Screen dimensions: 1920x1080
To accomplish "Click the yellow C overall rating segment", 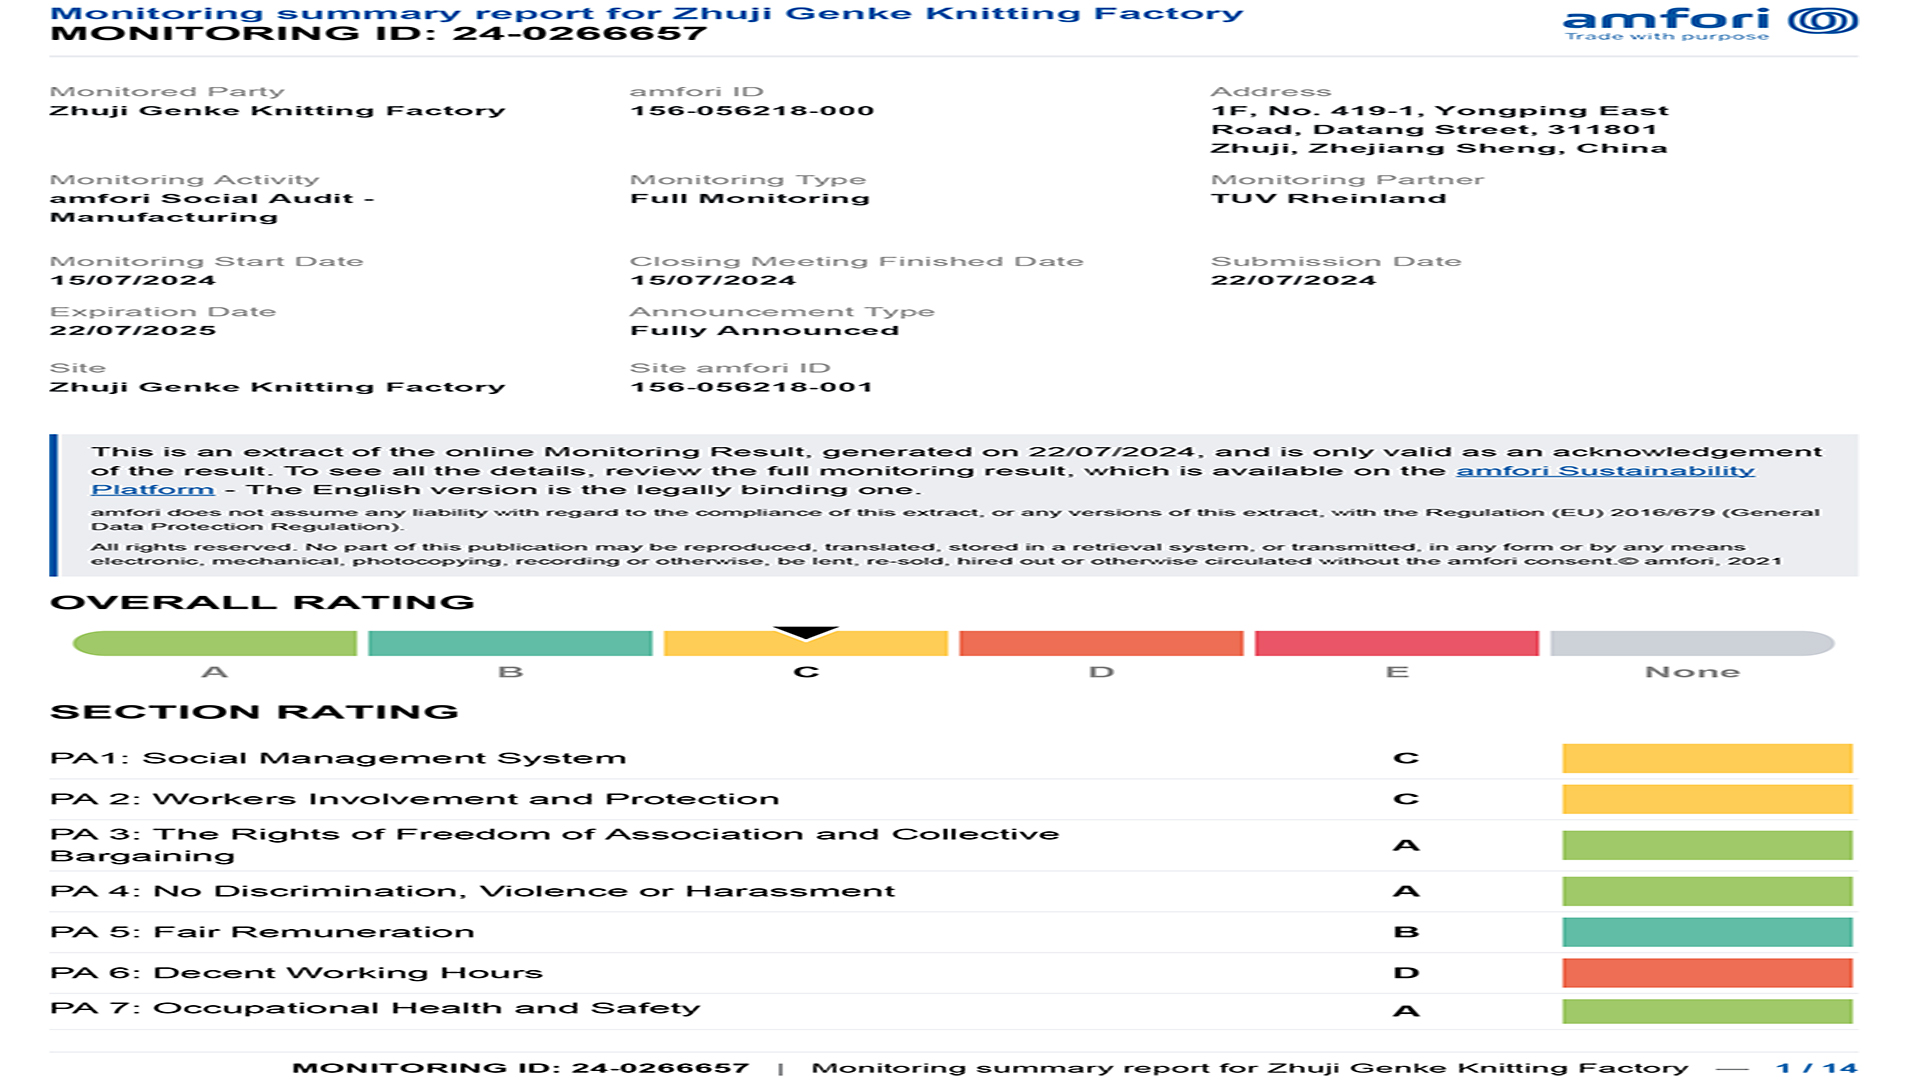I will click(x=806, y=643).
